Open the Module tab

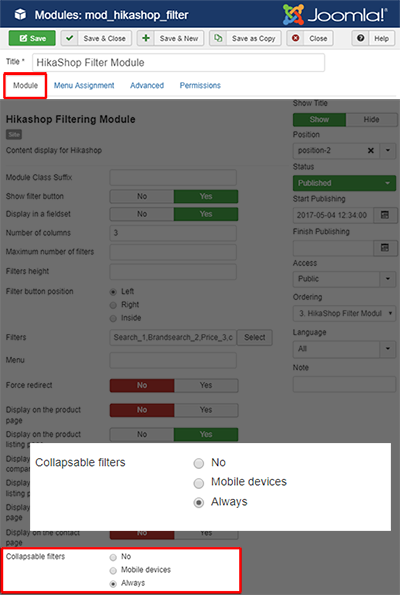coord(25,85)
